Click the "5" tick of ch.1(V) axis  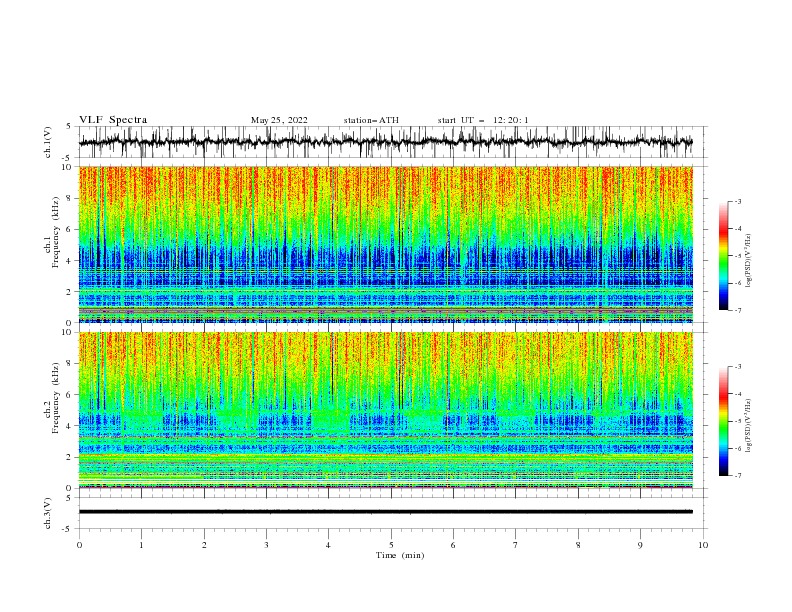pos(71,126)
